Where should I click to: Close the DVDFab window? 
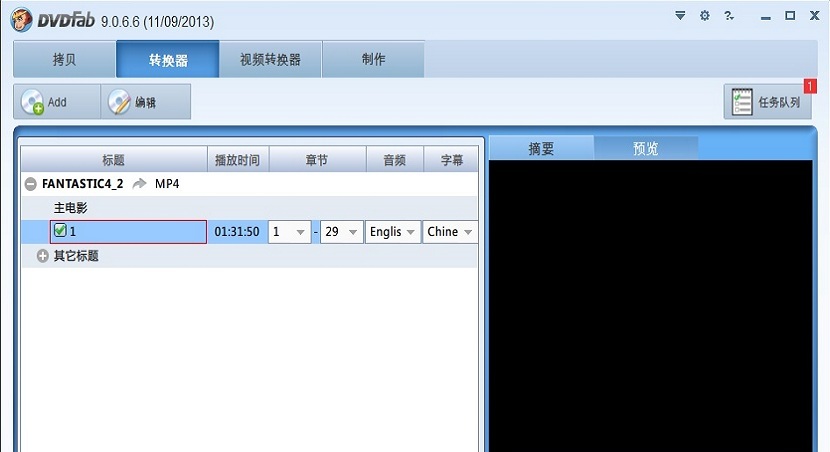coord(815,15)
